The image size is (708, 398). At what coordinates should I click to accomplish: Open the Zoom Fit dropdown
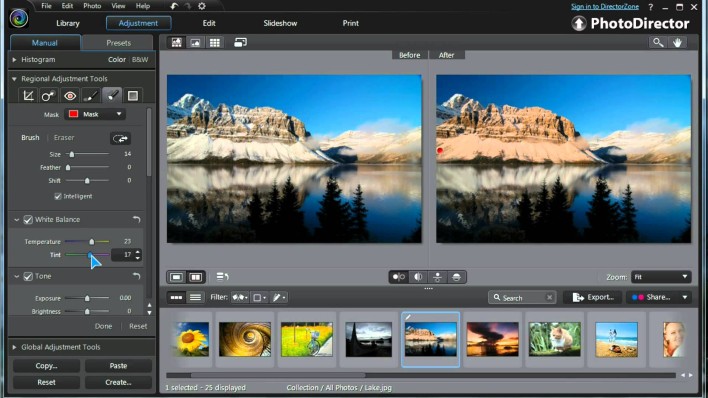click(x=661, y=277)
